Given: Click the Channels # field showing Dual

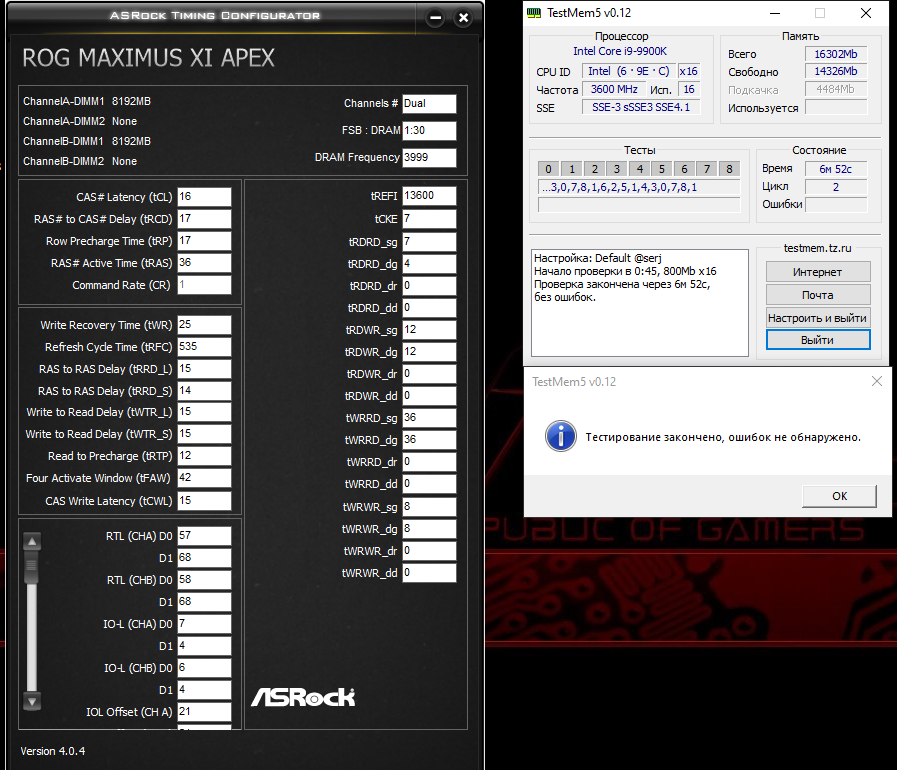Looking at the screenshot, I should [429, 104].
